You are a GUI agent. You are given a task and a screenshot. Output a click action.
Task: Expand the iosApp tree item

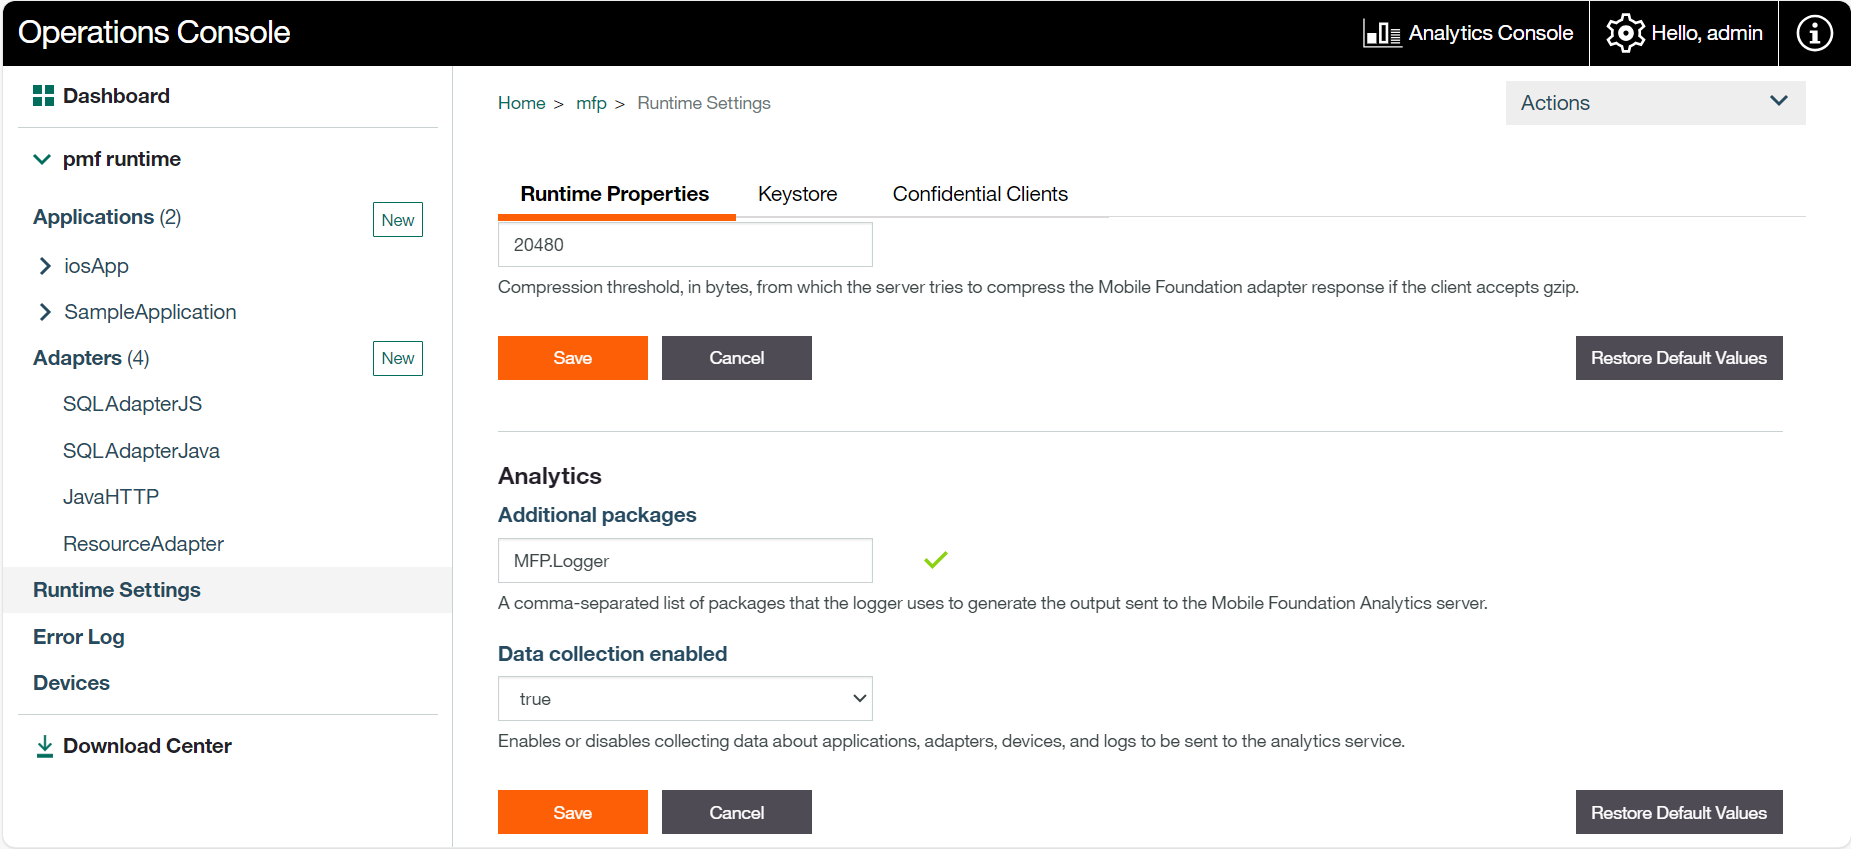(x=45, y=266)
